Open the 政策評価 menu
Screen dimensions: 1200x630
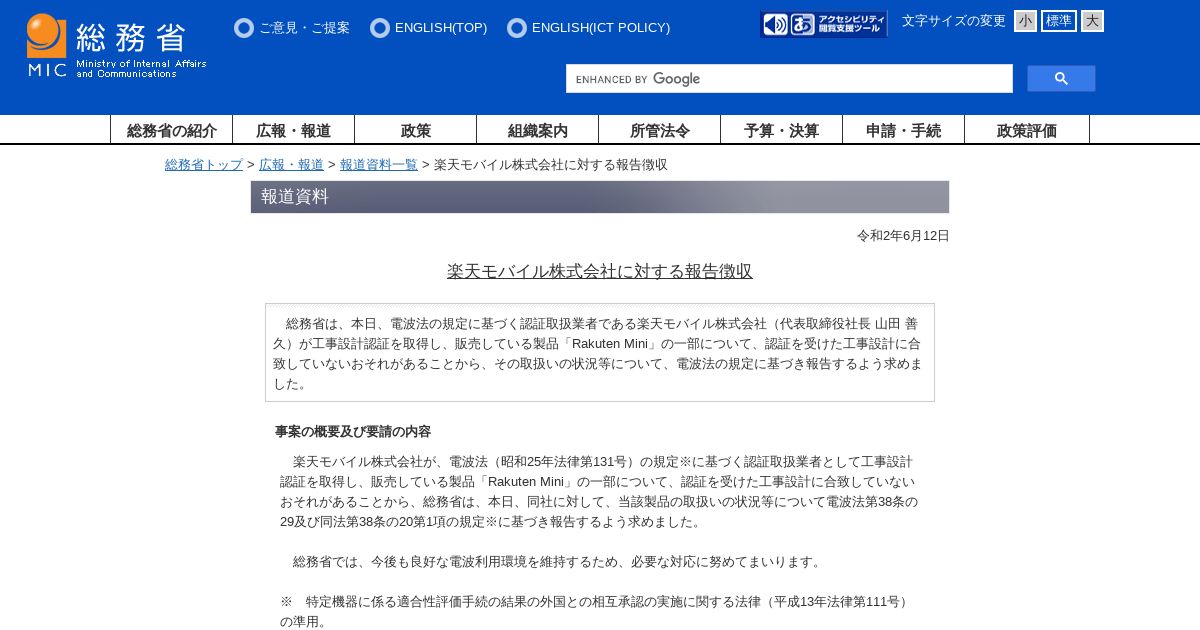[1027, 130]
